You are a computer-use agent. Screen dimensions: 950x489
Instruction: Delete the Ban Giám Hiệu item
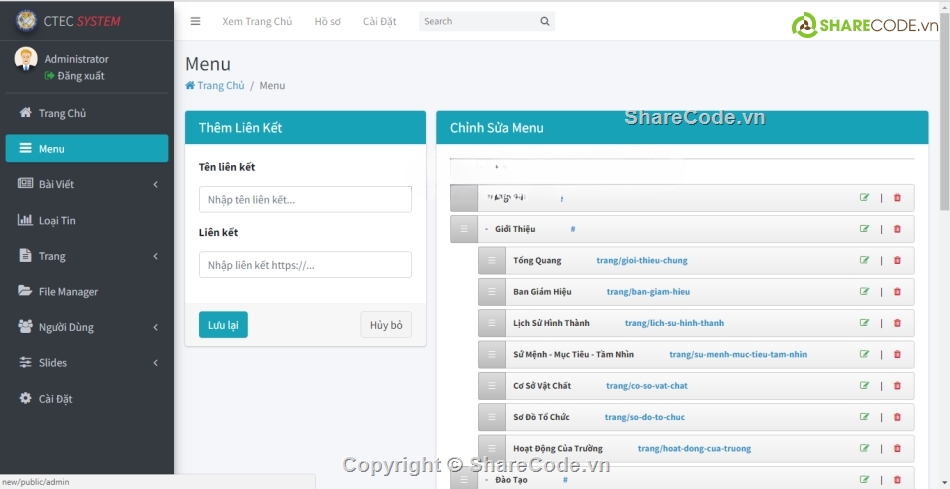[x=897, y=291]
